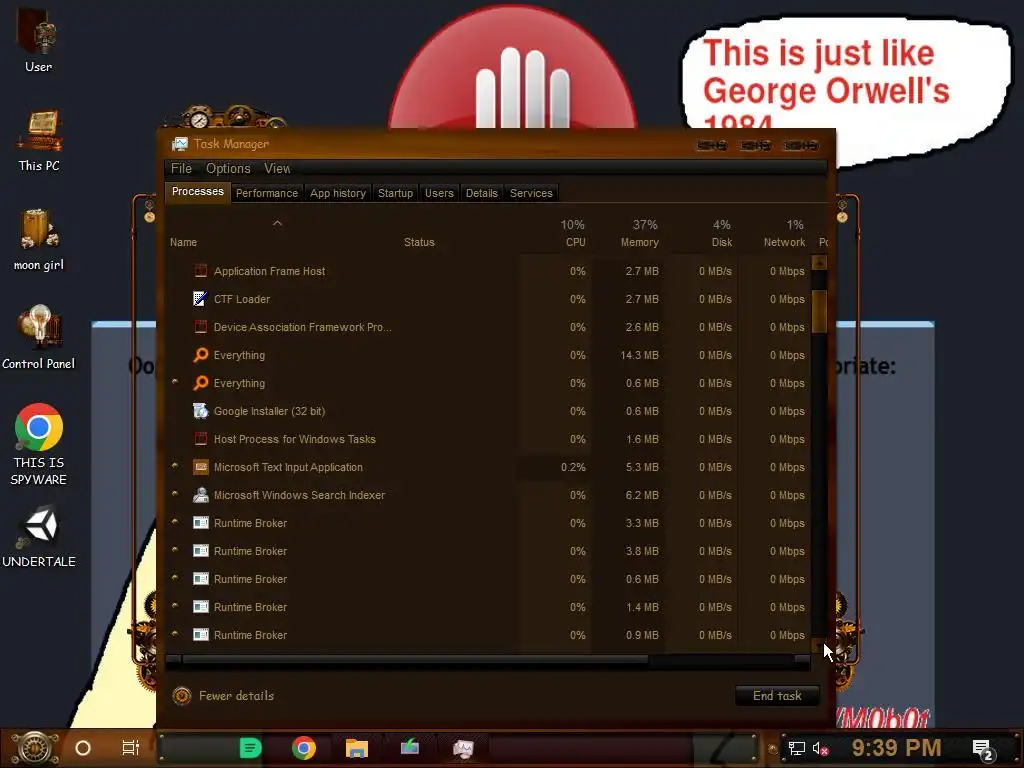Click the Google Installer (32 bit) icon
The height and width of the screenshot is (768, 1024).
pos(200,411)
